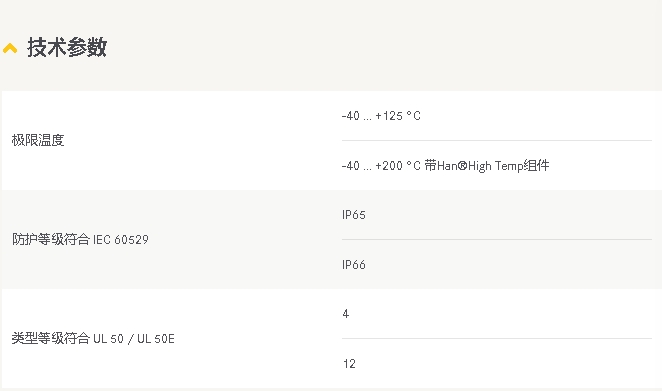662x391 pixels.
Task: Click the IEC 60529 standard text
Action: pos(121,240)
